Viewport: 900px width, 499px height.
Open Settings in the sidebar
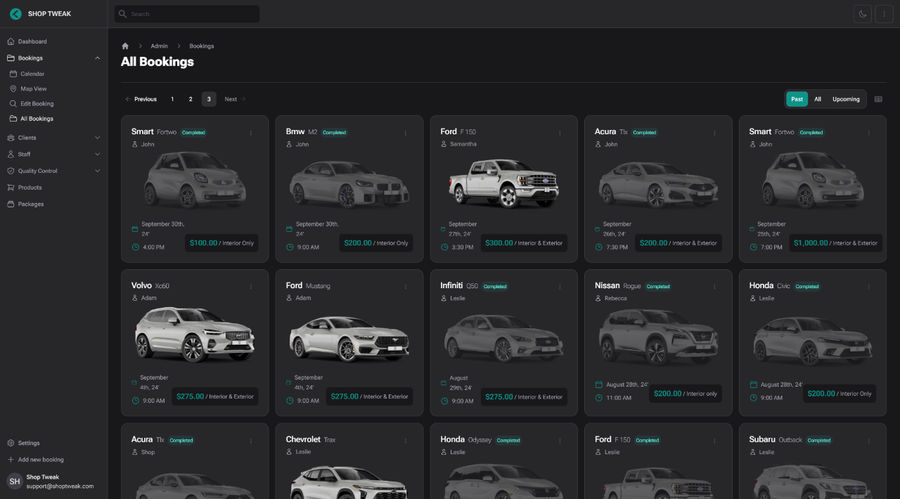coord(29,443)
